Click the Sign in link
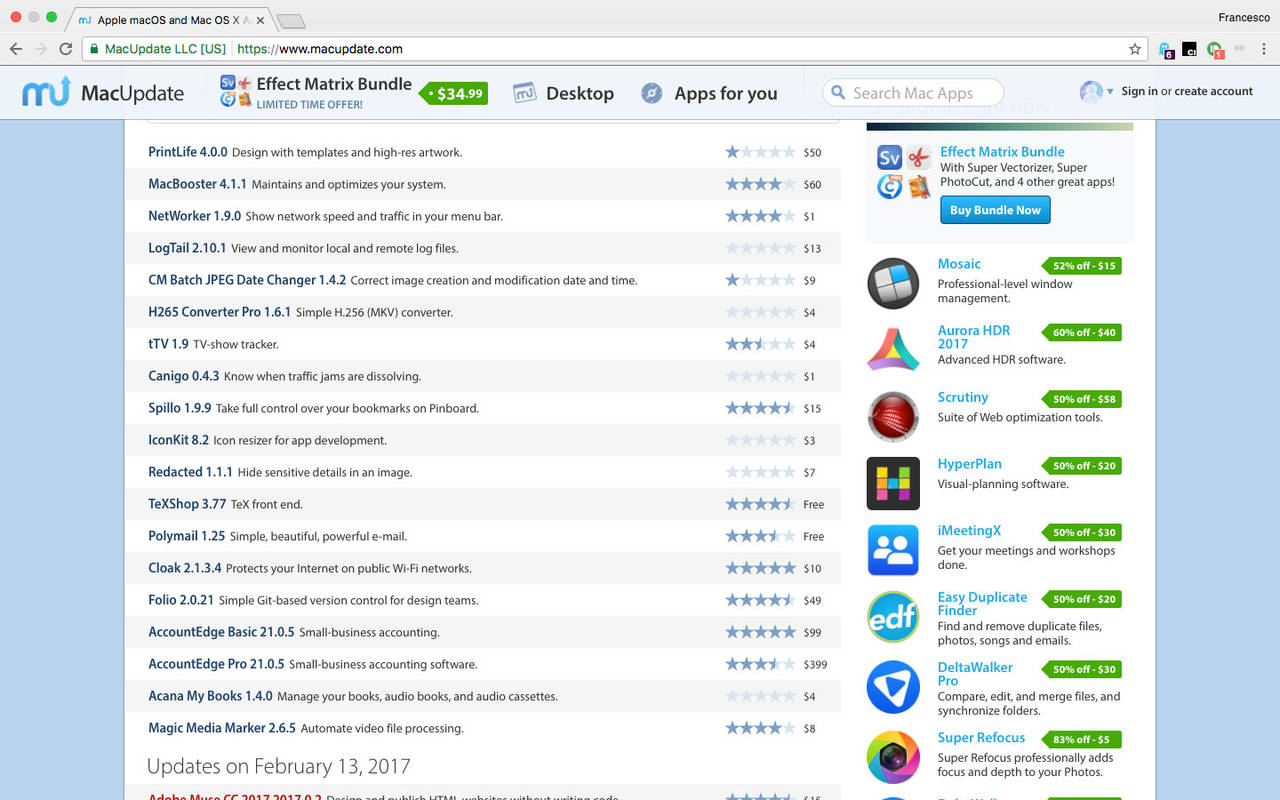Screen dimensions: 1280x800 tap(1140, 90)
